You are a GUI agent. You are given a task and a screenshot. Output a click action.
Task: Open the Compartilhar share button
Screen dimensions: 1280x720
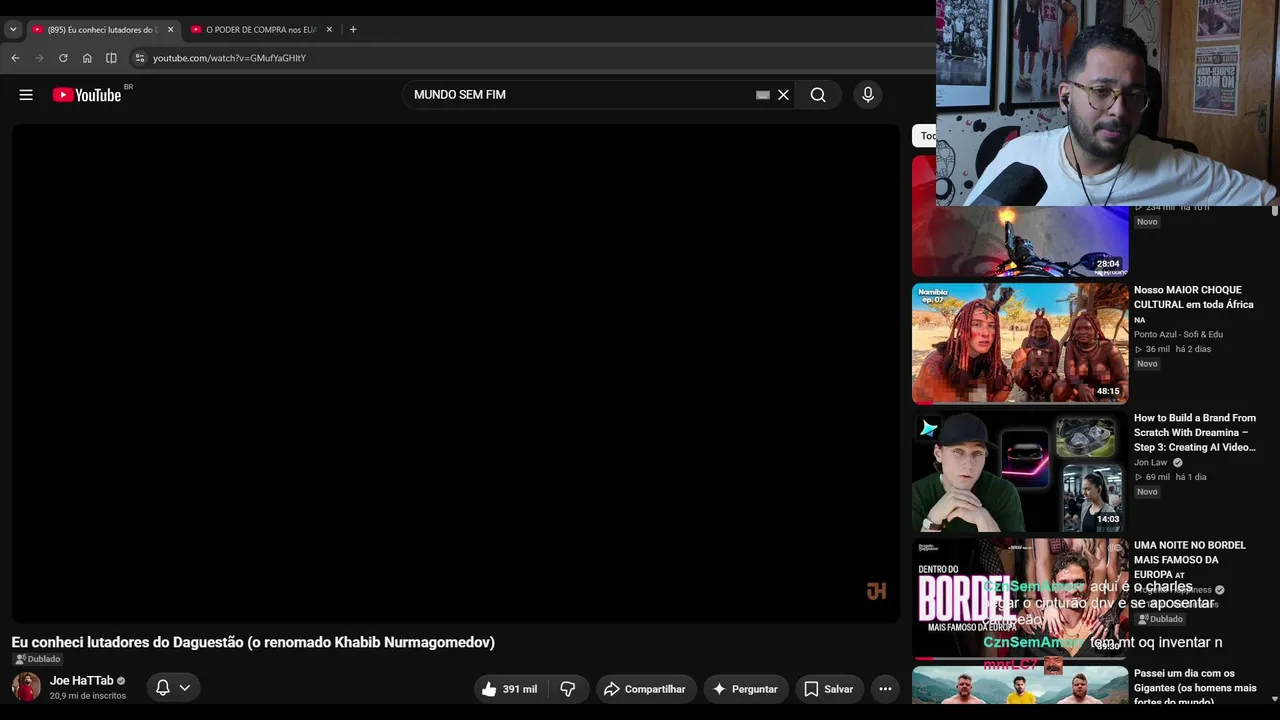(x=645, y=689)
